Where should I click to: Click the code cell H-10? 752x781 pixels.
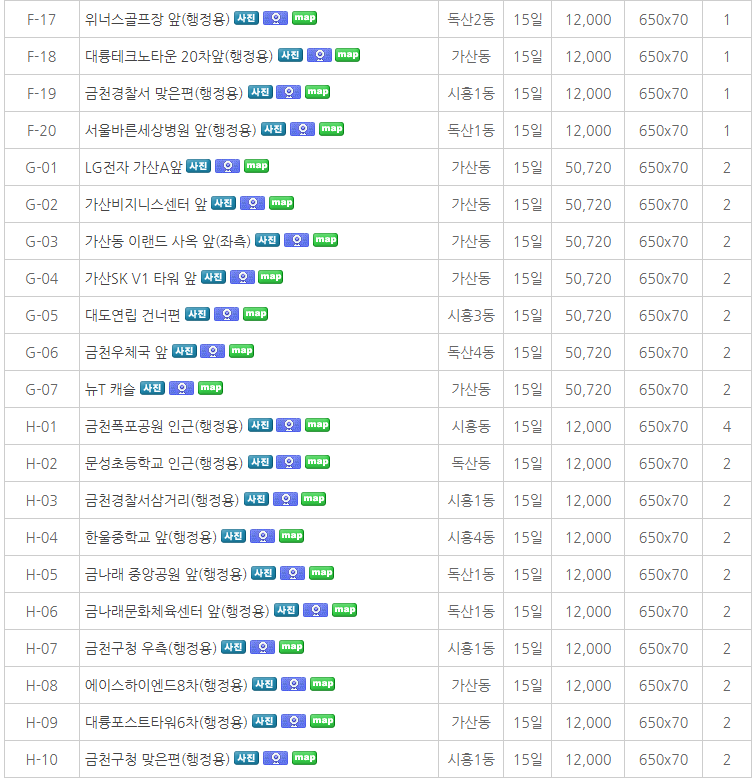tap(41, 760)
